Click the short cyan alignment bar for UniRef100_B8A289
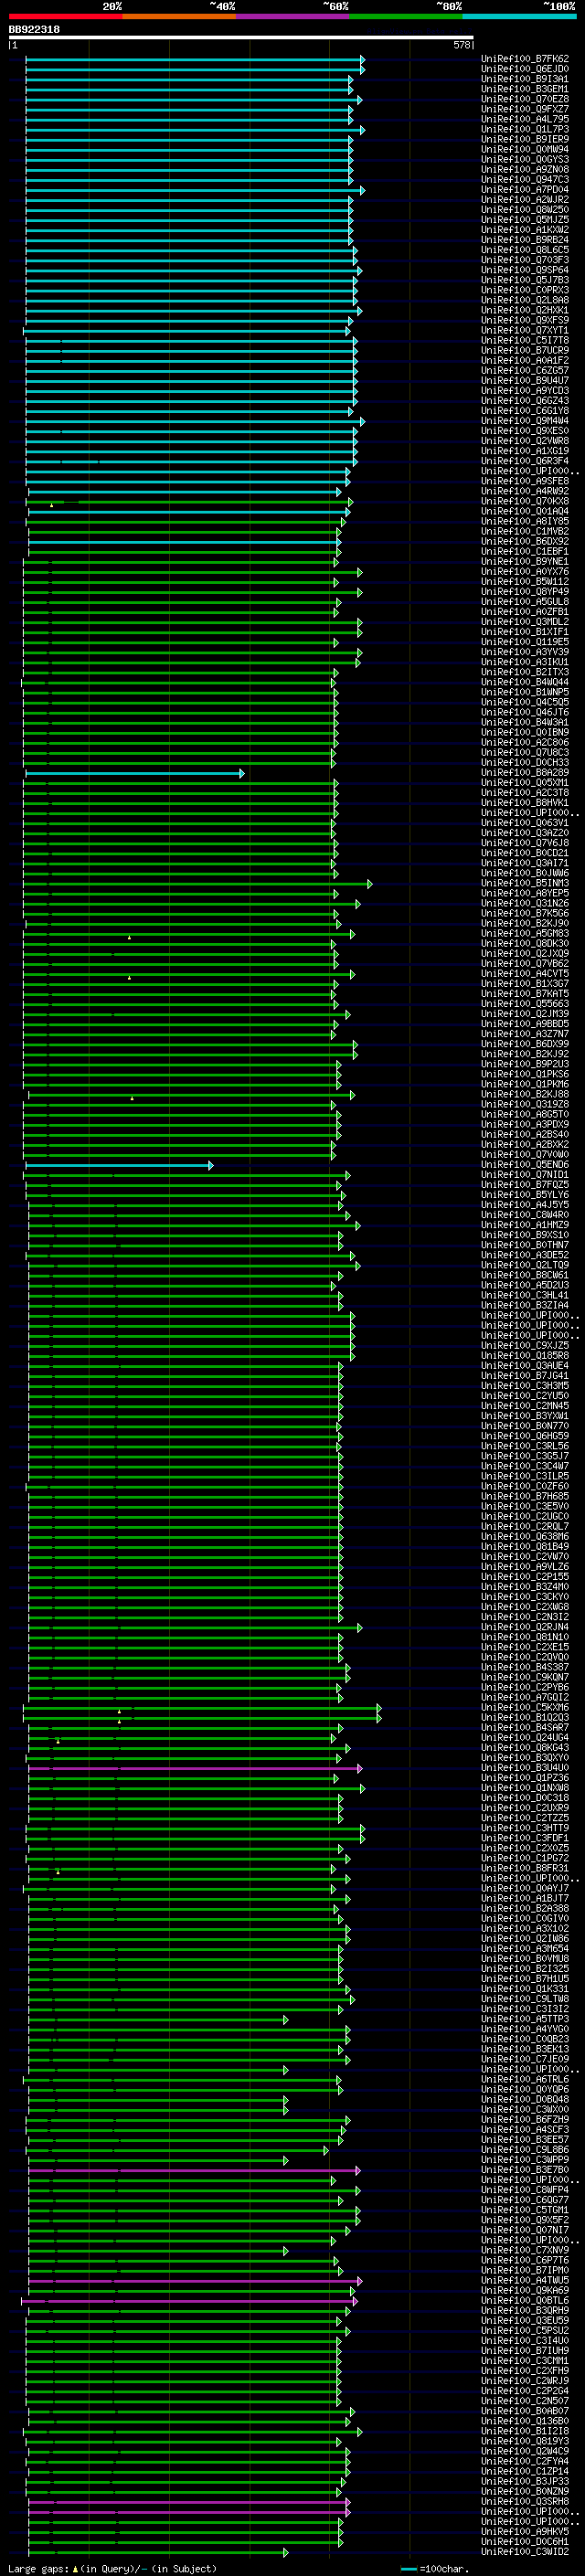 pyautogui.click(x=134, y=773)
